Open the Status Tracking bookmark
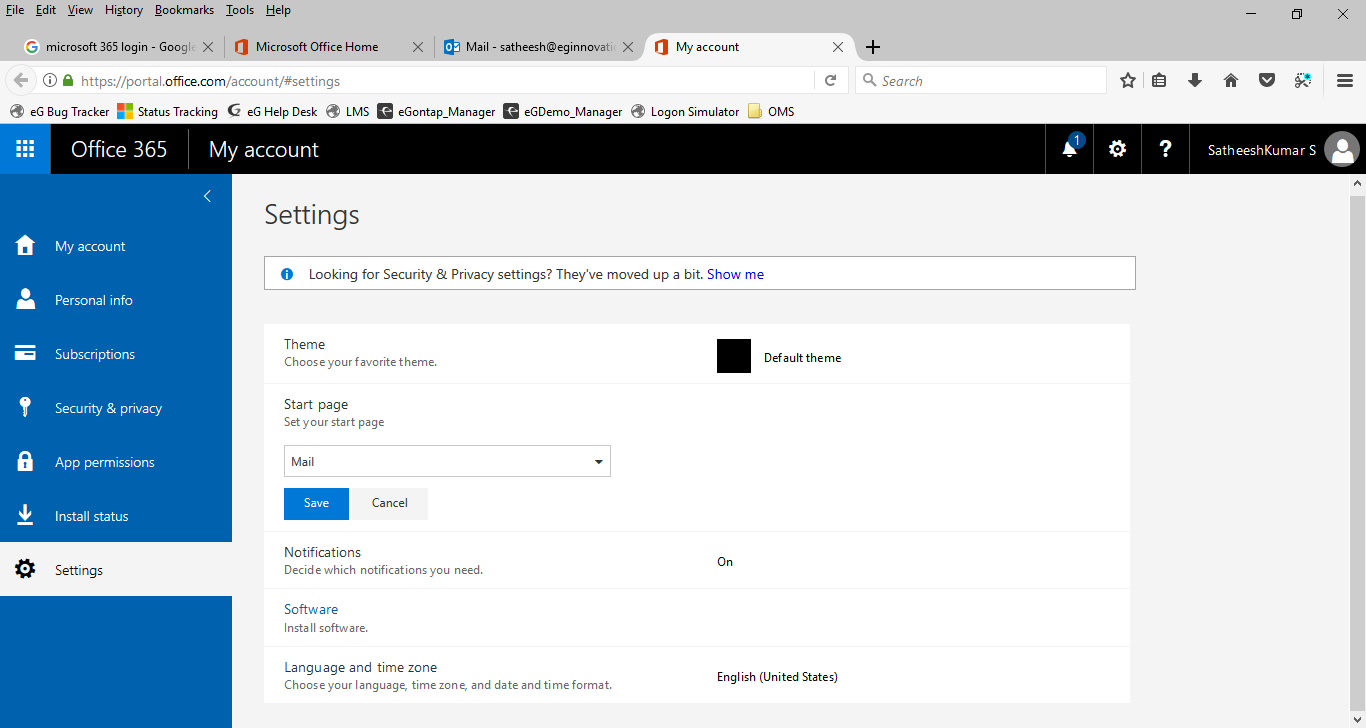The height and width of the screenshot is (728, 1366). coord(168,112)
